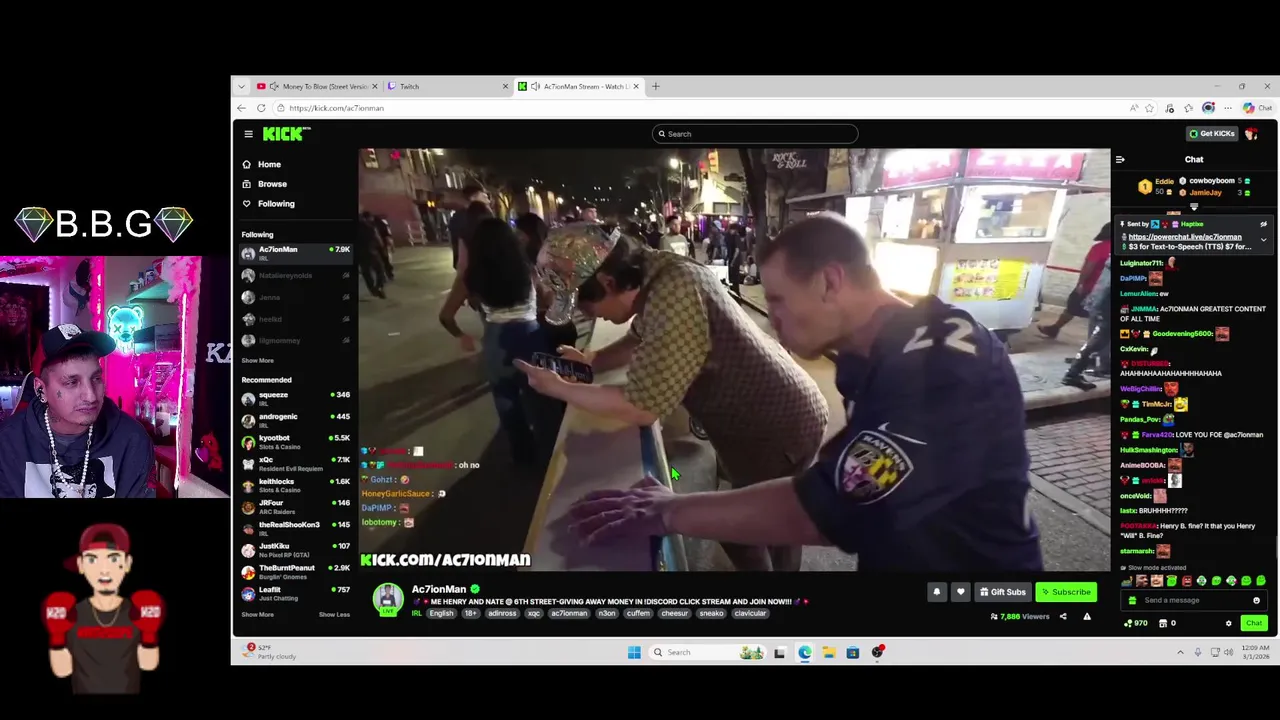Open keithlocks recommended channel
Image resolution: width=1280 pixels, height=720 pixels.
[x=295, y=485]
